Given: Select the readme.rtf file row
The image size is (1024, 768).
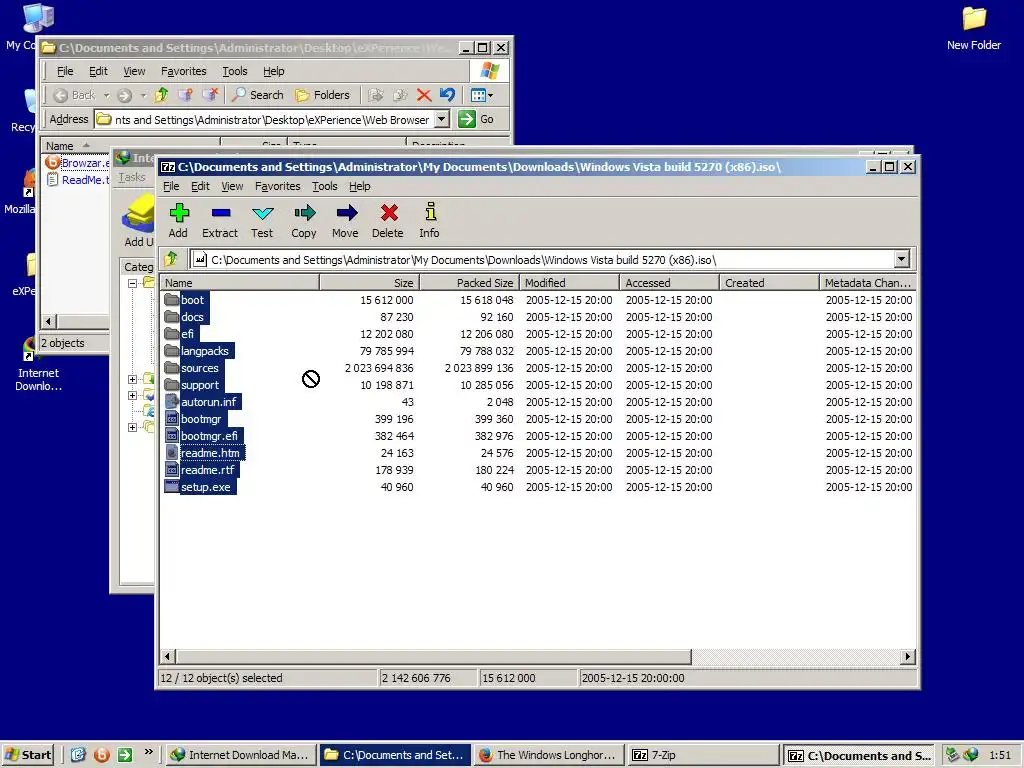Looking at the screenshot, I should click(538, 470).
